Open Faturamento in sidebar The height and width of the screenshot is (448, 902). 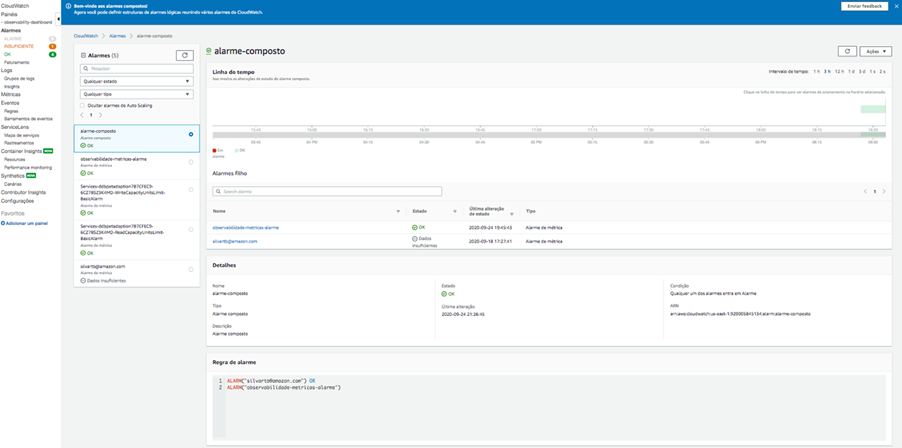coord(17,62)
